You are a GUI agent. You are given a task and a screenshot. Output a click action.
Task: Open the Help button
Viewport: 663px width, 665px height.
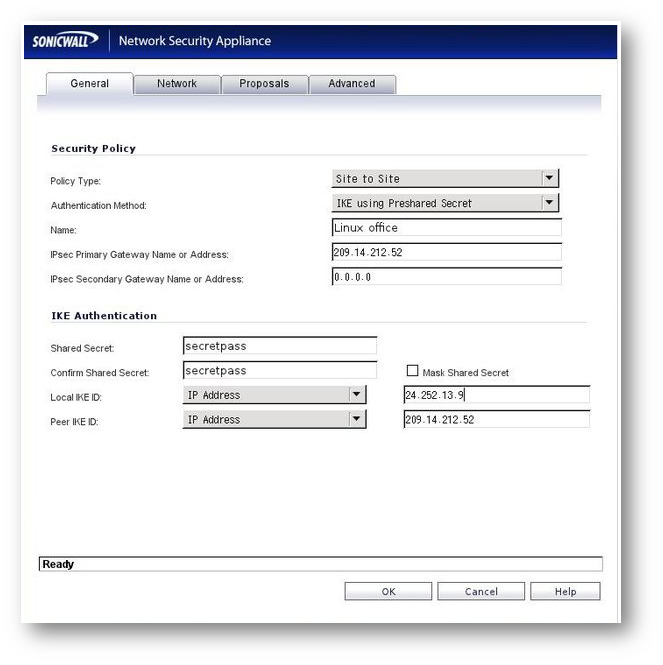click(565, 591)
